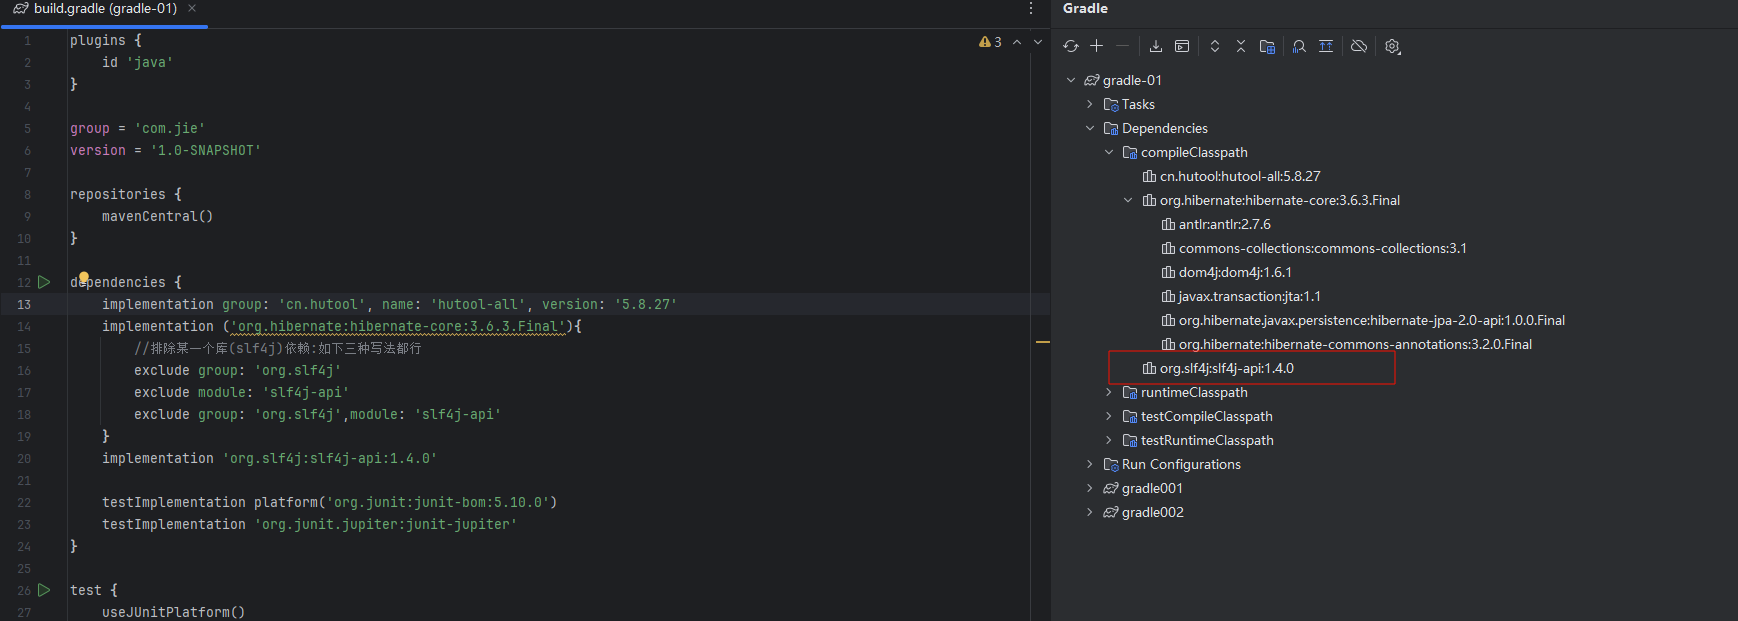Screen dimensions: 1738x621
Task: Click the exclude module: 'slf4j-api' line
Action: point(241,392)
